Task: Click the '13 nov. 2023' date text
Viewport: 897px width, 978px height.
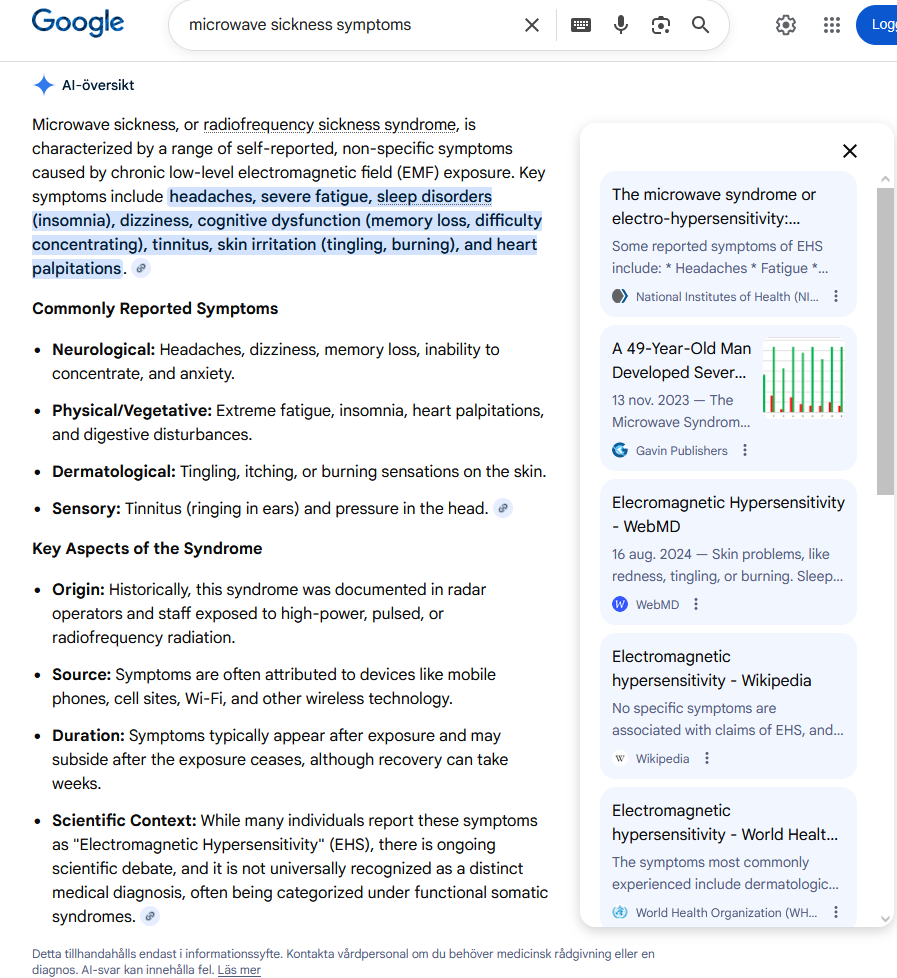Action: pyautogui.click(x=651, y=400)
